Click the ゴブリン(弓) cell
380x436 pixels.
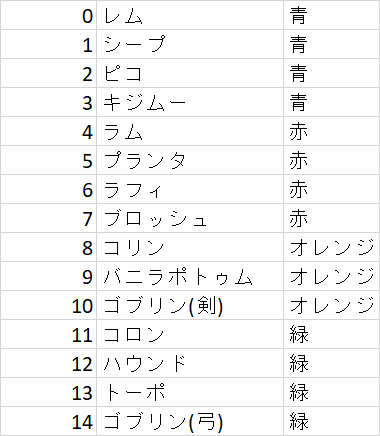coord(190,421)
